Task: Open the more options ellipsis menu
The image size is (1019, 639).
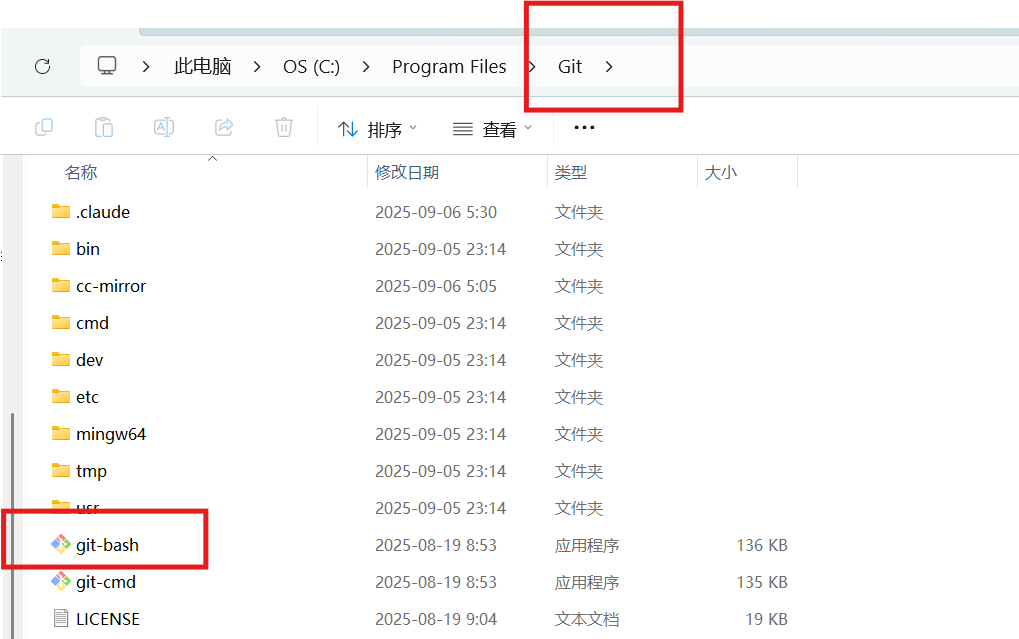Action: 584,127
